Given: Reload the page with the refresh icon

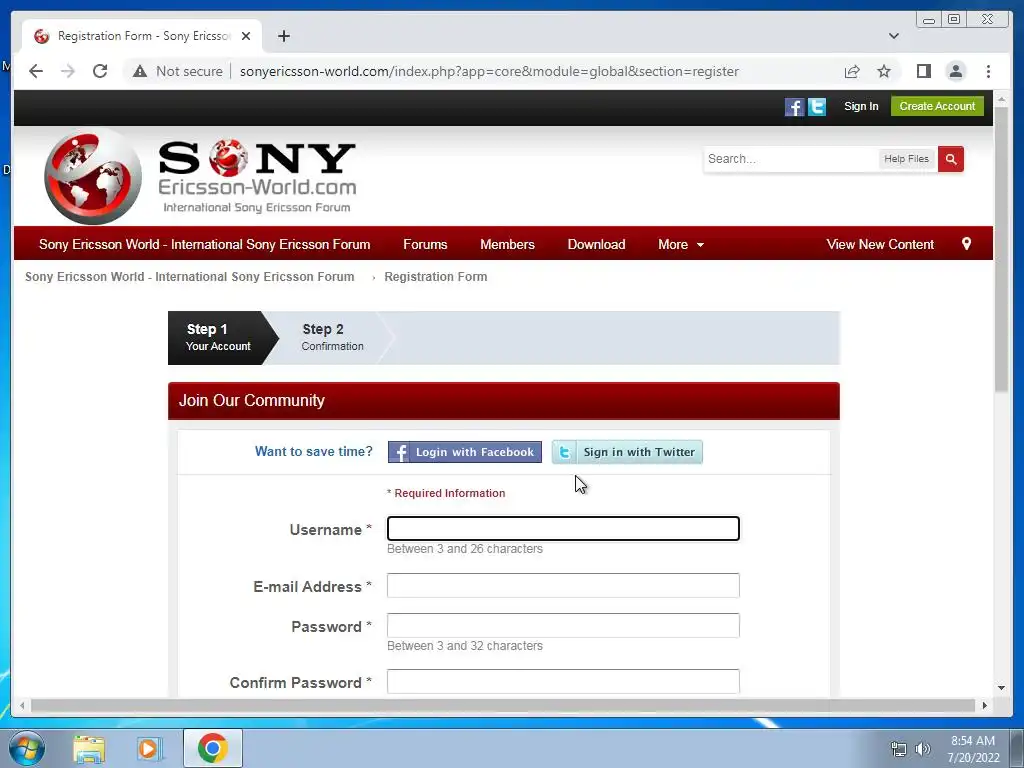Looking at the screenshot, I should coord(100,71).
